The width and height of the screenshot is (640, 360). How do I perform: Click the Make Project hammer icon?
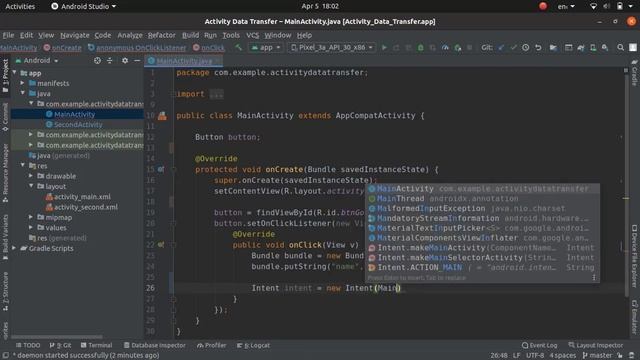238,47
